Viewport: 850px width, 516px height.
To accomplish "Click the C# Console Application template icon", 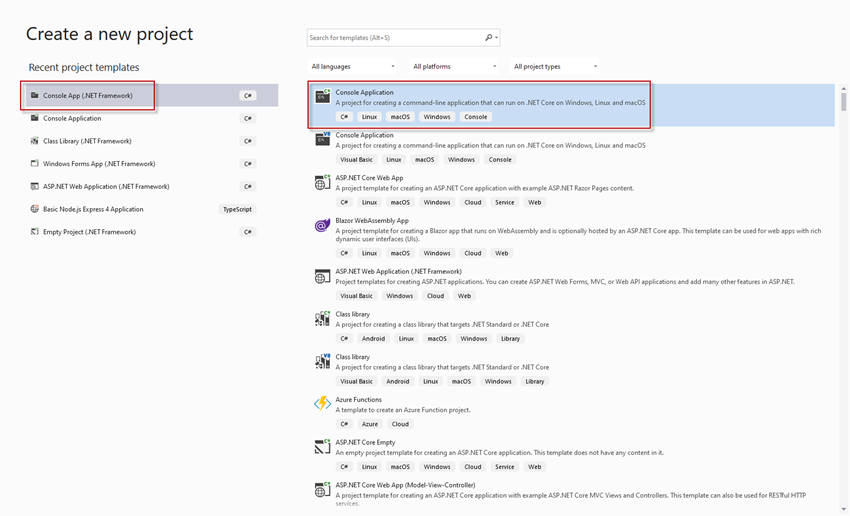I will pyautogui.click(x=323, y=96).
